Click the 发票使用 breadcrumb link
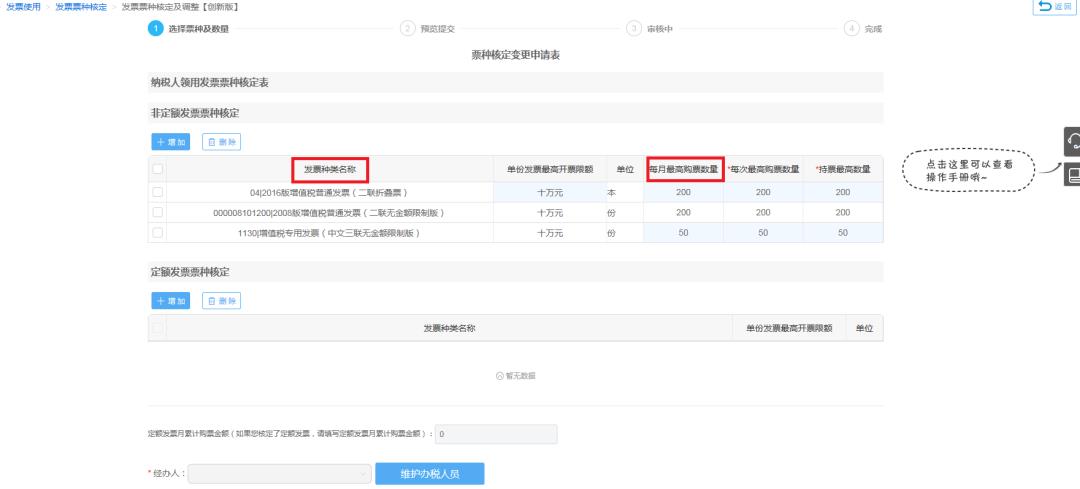 [x=23, y=8]
